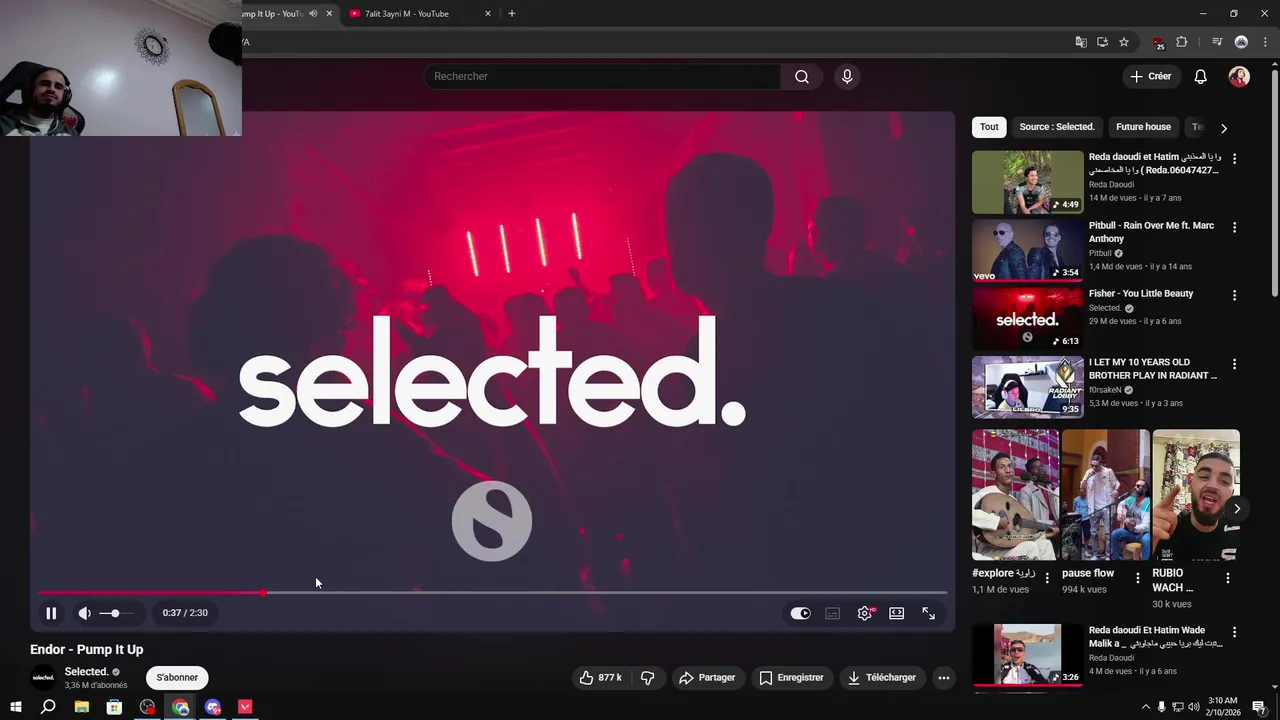This screenshot has width=1280, height=720.
Task: Share the video with Partager
Action: (x=707, y=678)
